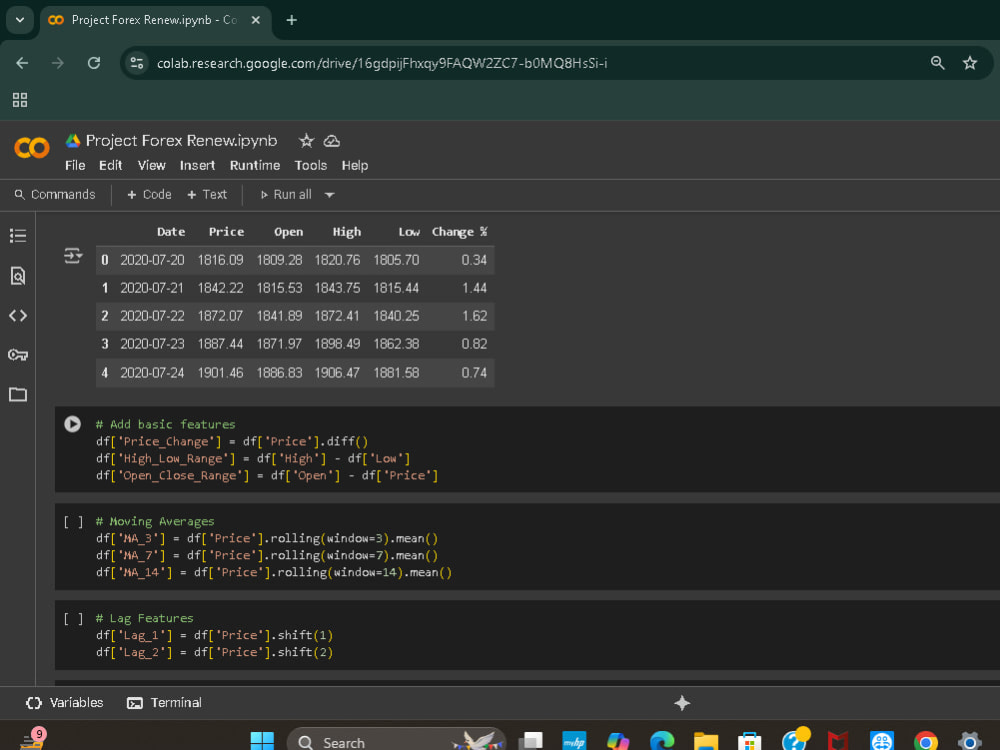Open File Explorer from taskbar
The height and width of the screenshot is (750, 1000).
(x=706, y=740)
